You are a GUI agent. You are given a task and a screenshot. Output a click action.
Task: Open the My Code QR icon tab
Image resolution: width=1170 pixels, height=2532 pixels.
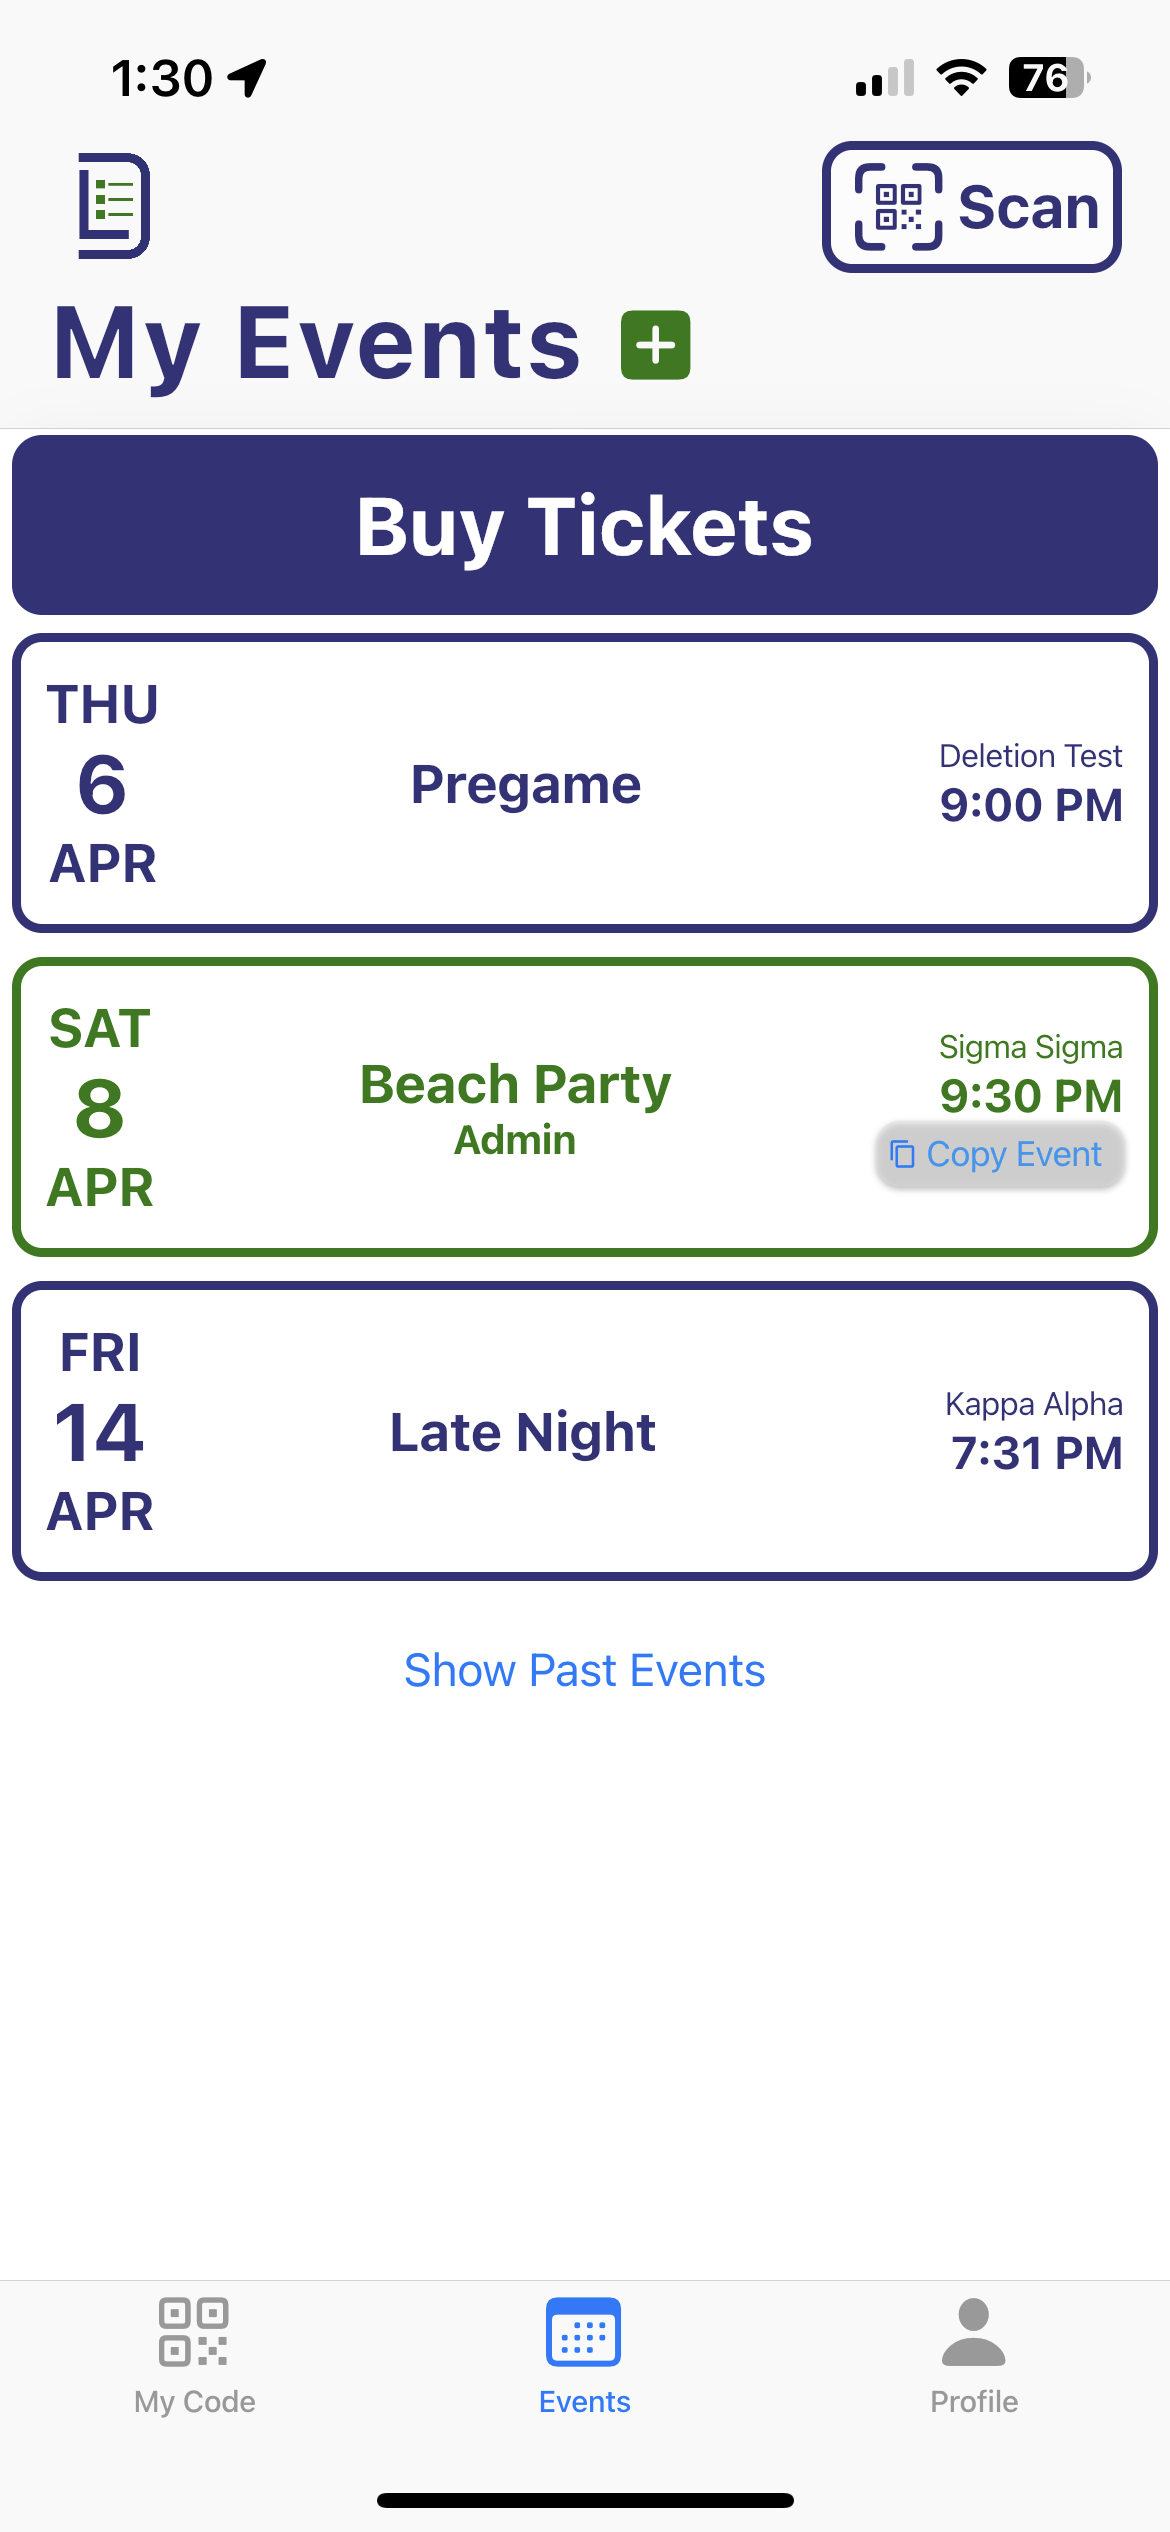(x=193, y=2331)
